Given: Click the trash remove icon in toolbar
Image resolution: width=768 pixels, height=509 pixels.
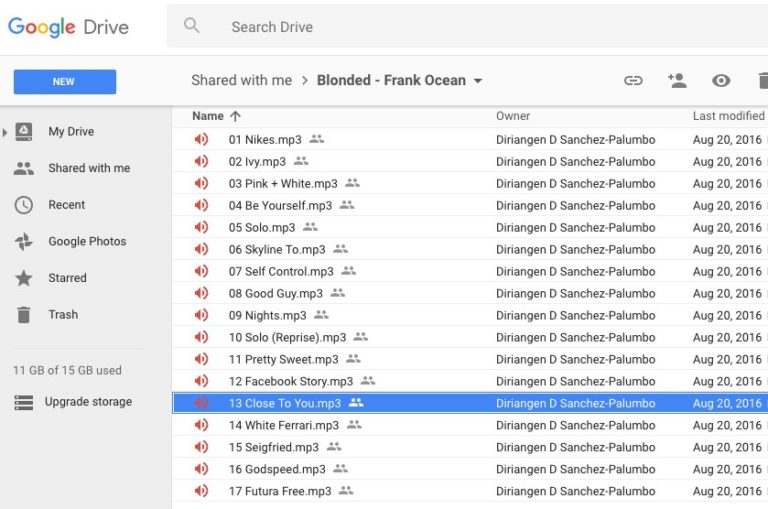Looking at the screenshot, I should pos(763,80).
